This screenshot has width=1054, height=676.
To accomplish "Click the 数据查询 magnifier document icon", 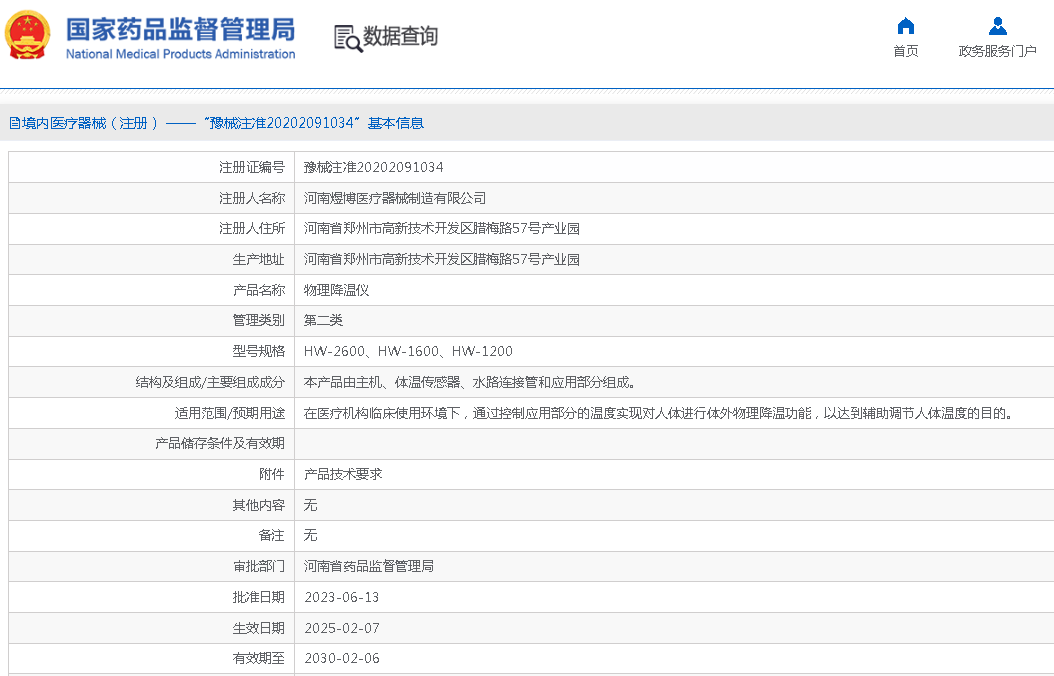I will [347, 38].
